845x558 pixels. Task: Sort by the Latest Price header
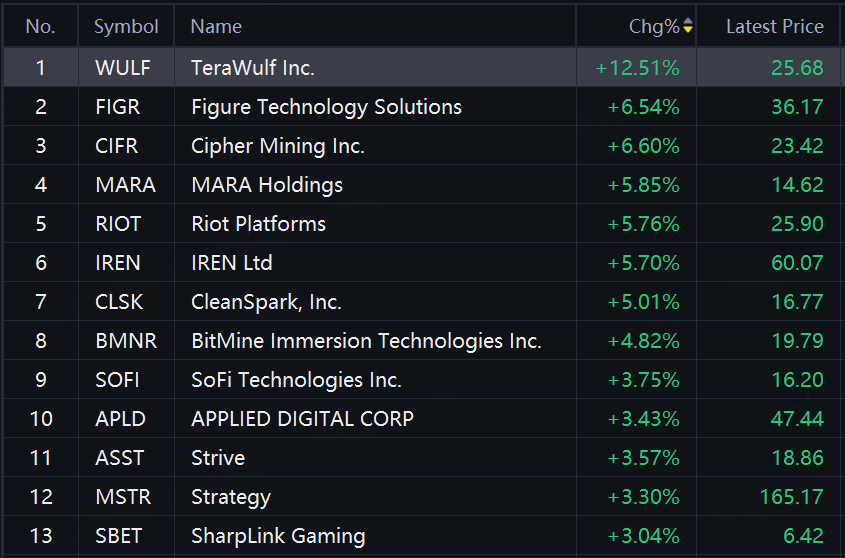tap(774, 26)
